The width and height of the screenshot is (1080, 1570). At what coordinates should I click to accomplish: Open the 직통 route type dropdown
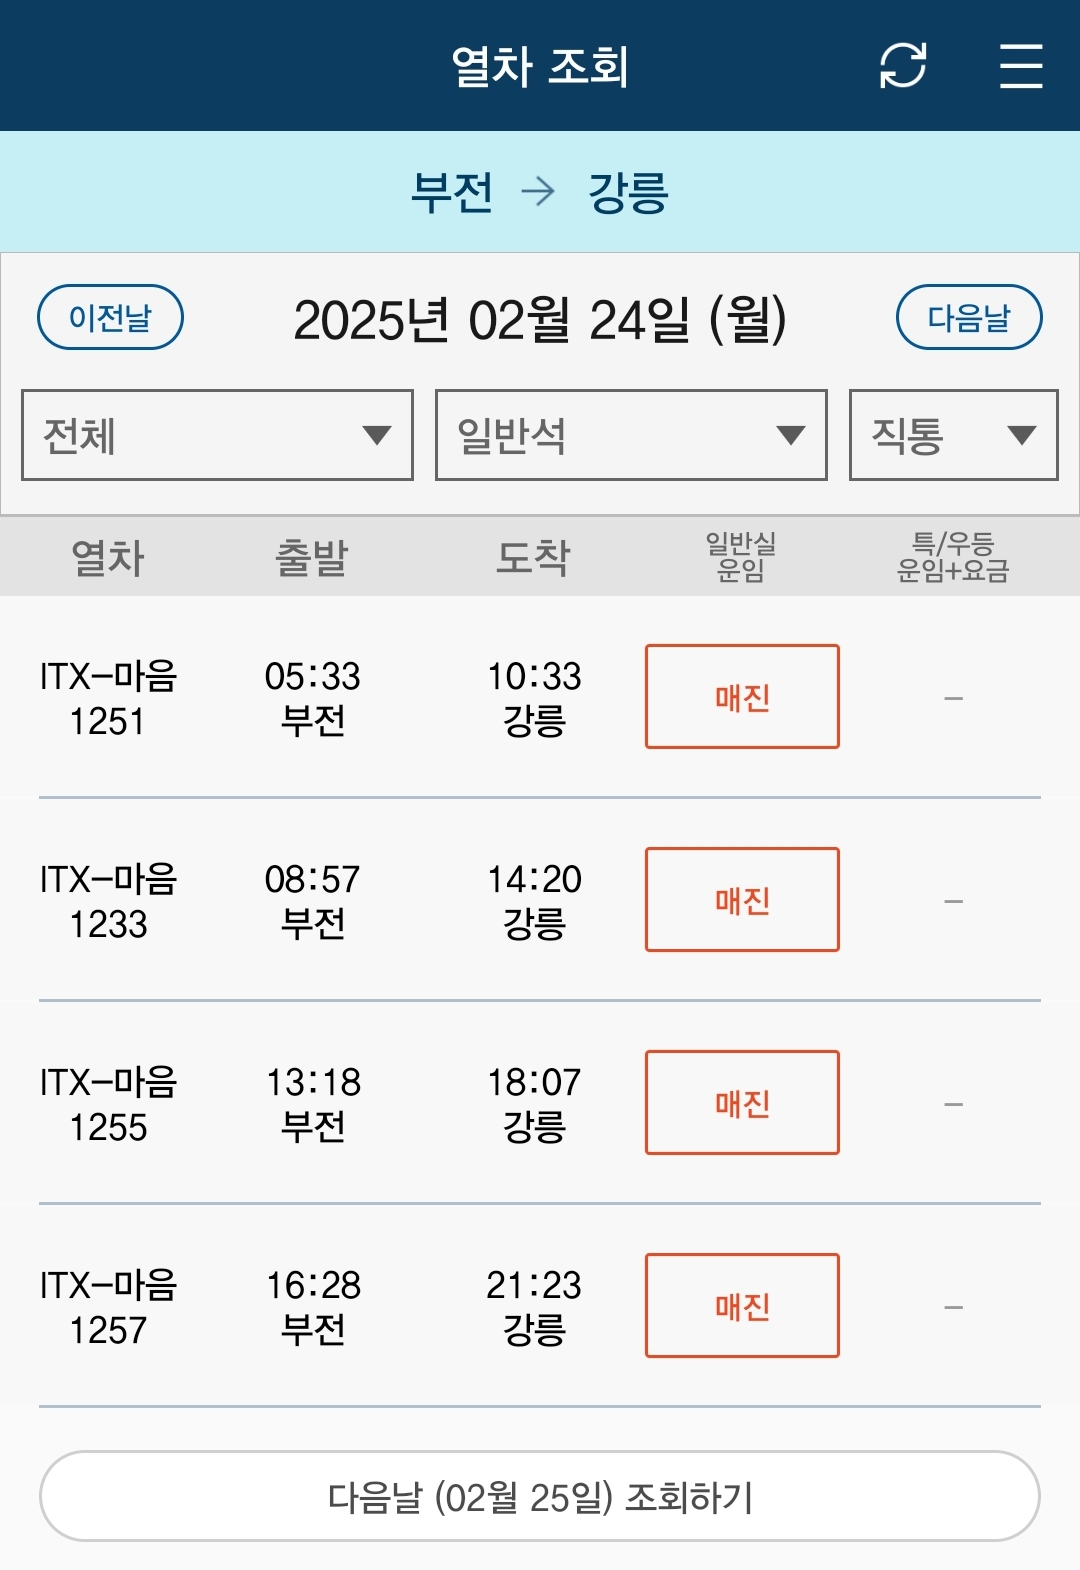tap(953, 435)
